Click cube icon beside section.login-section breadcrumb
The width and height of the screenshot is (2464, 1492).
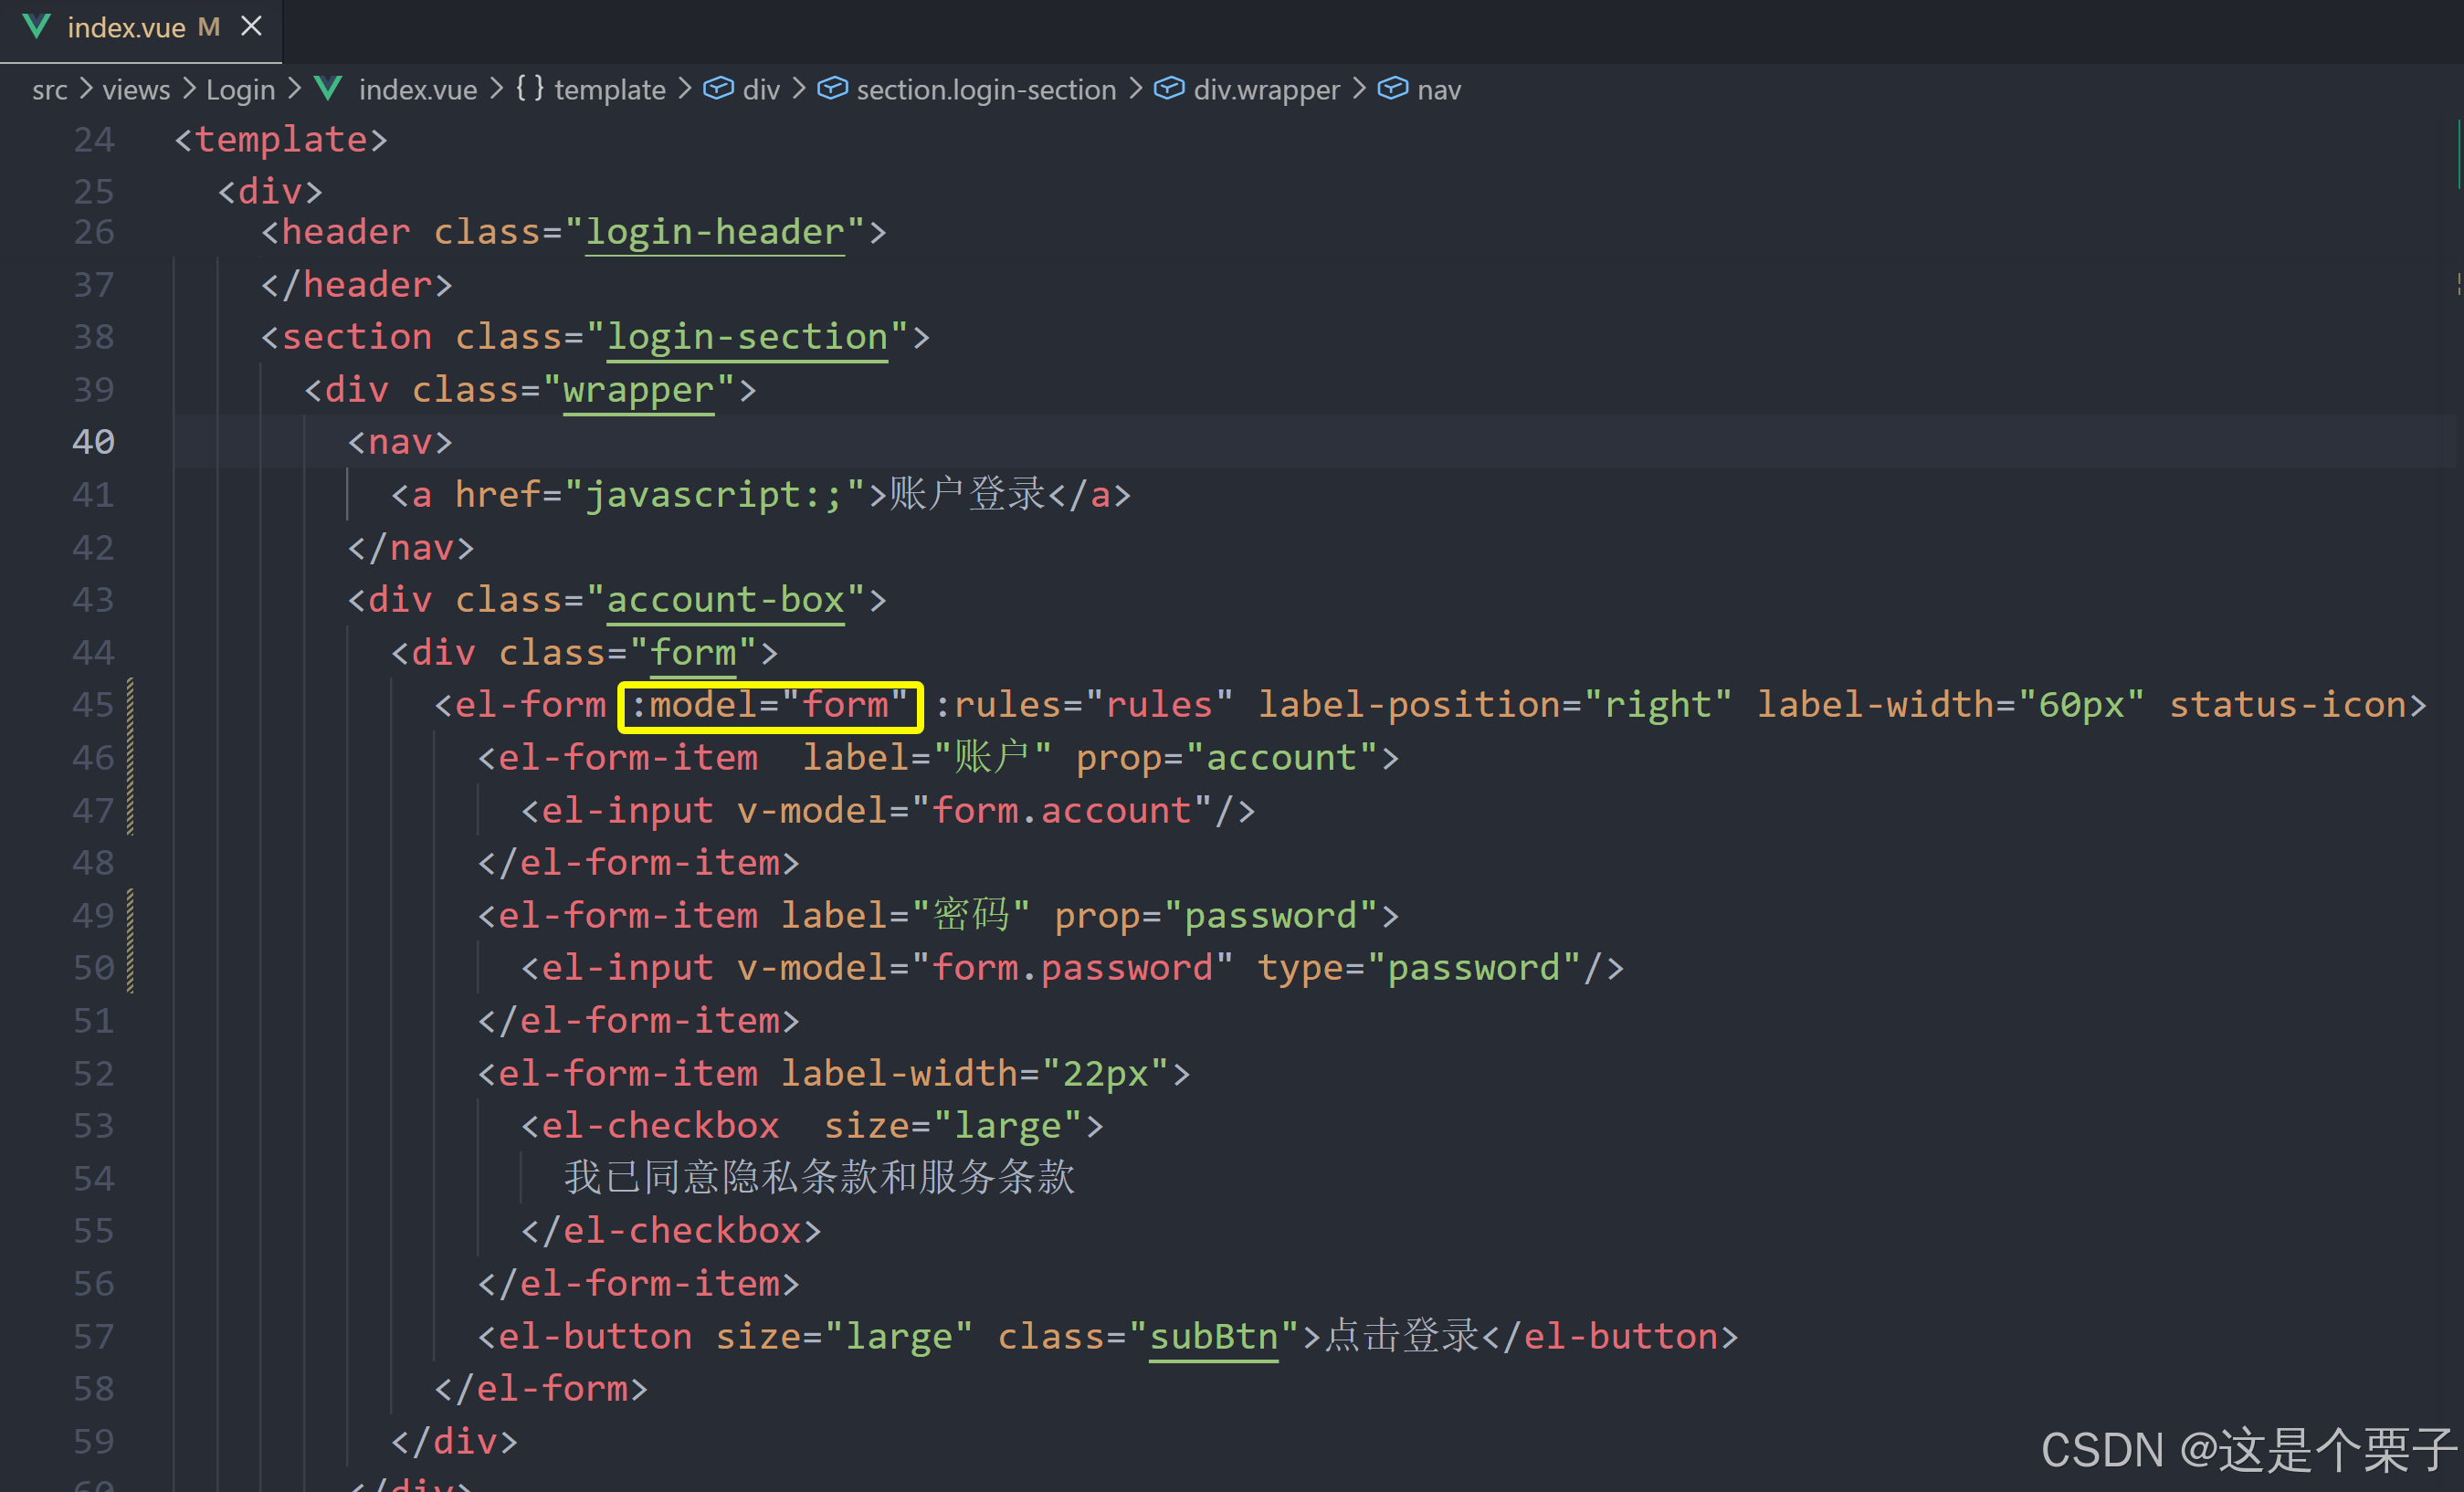click(x=831, y=89)
